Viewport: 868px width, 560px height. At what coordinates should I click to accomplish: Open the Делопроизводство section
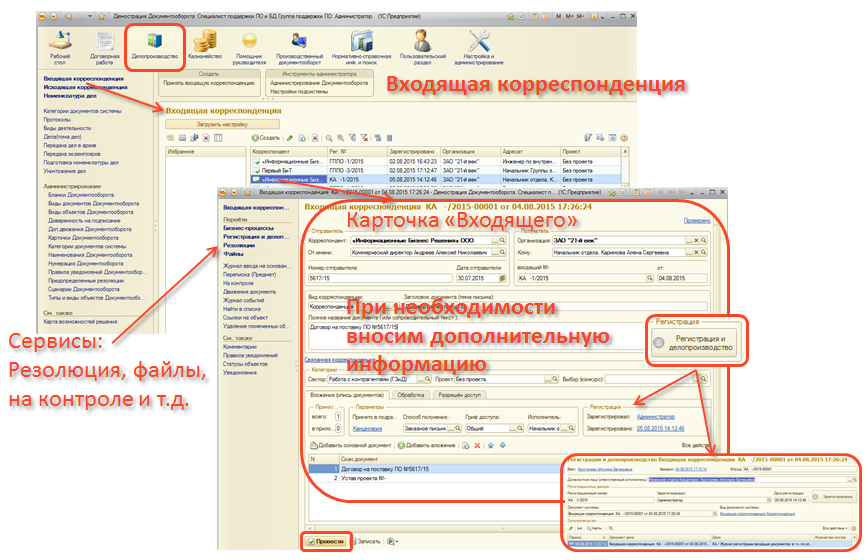coord(153,47)
